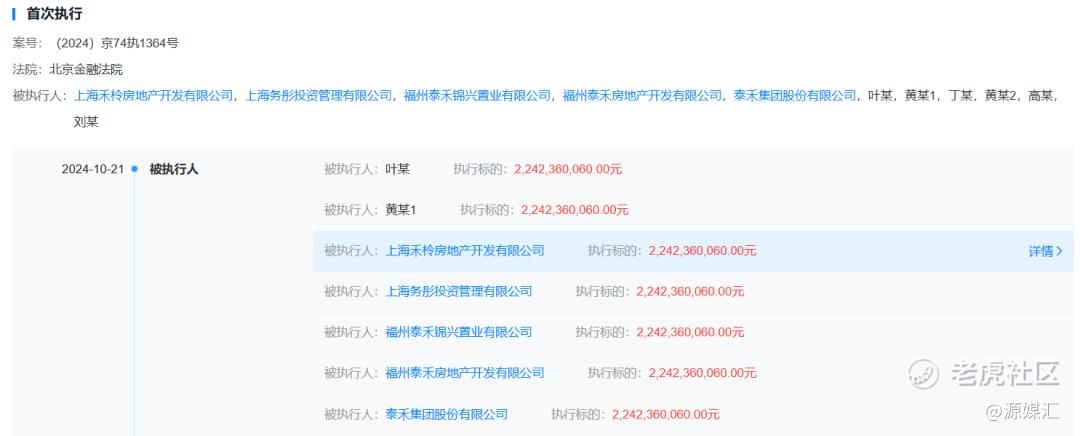The width and height of the screenshot is (1080, 436).
Task: Click the bold 被执行人 timeline label
Action: [x=174, y=169]
